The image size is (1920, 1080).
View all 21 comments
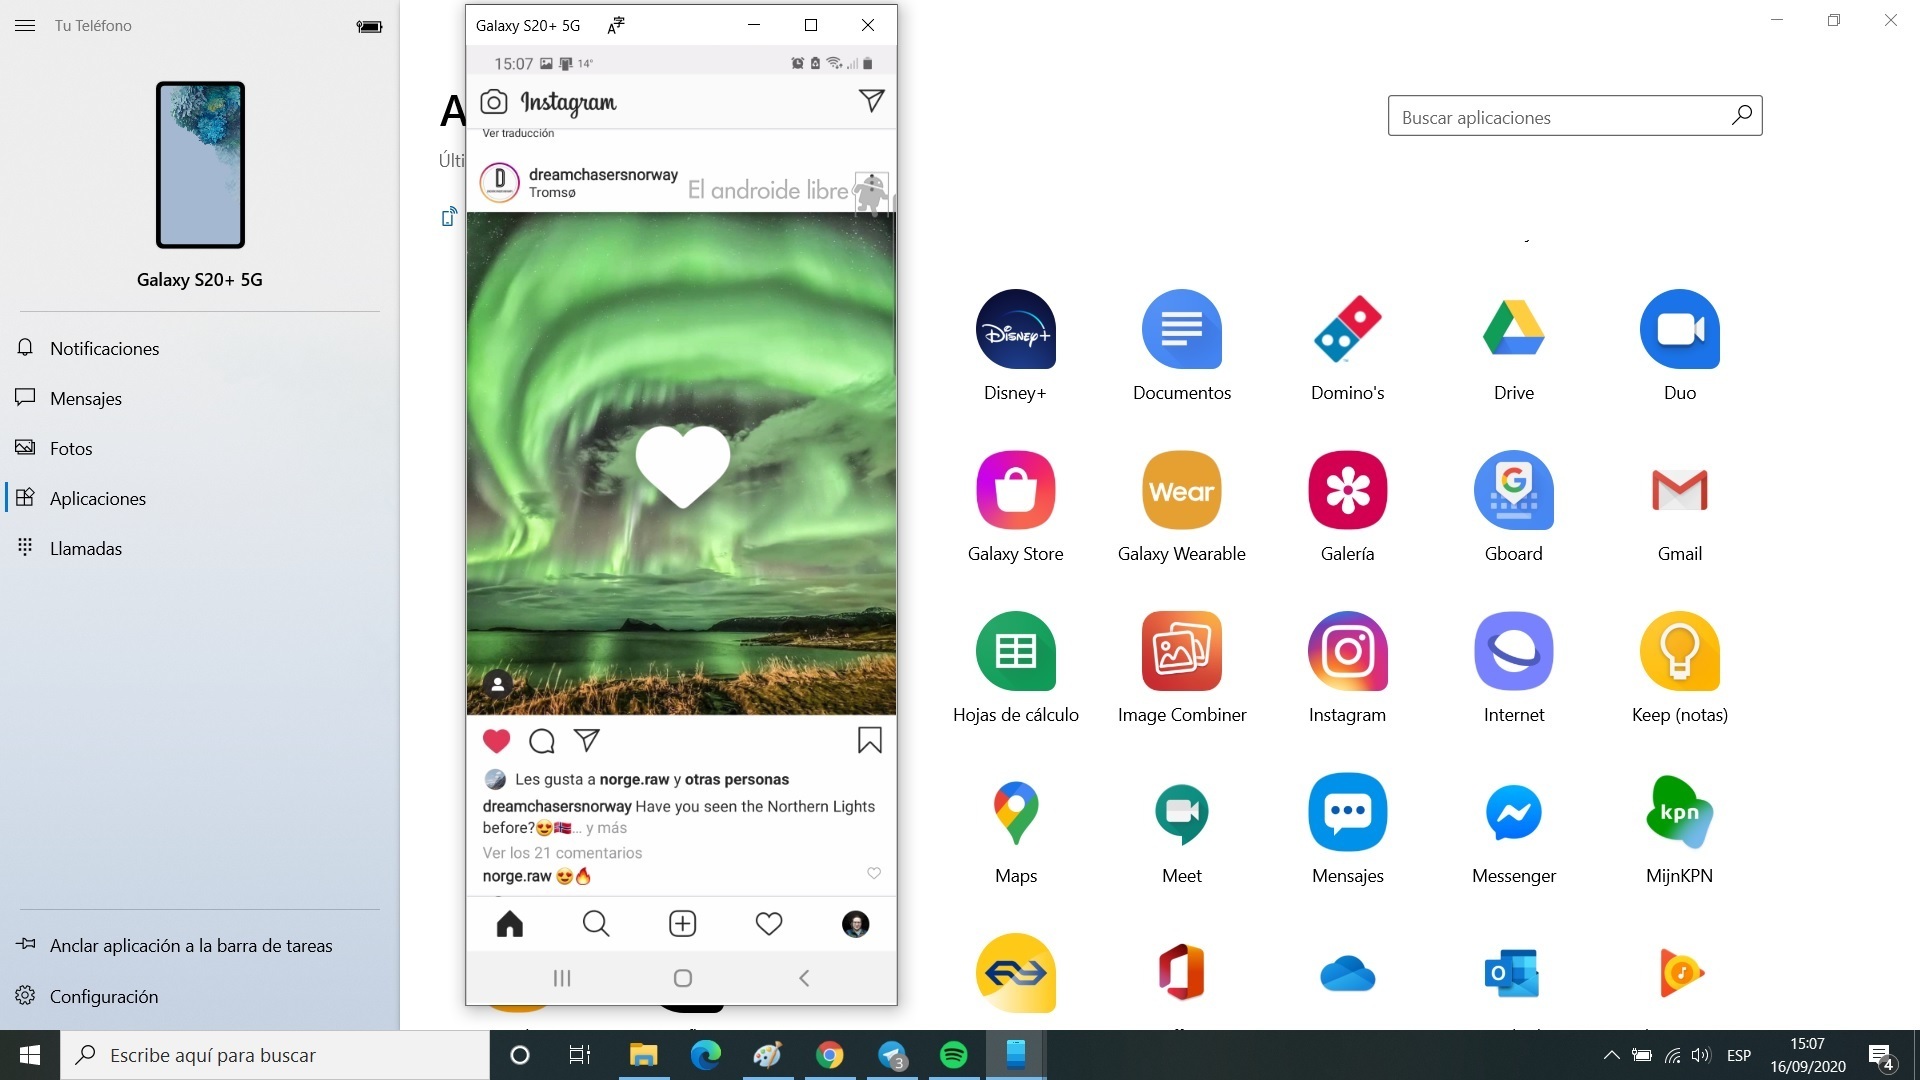click(562, 853)
